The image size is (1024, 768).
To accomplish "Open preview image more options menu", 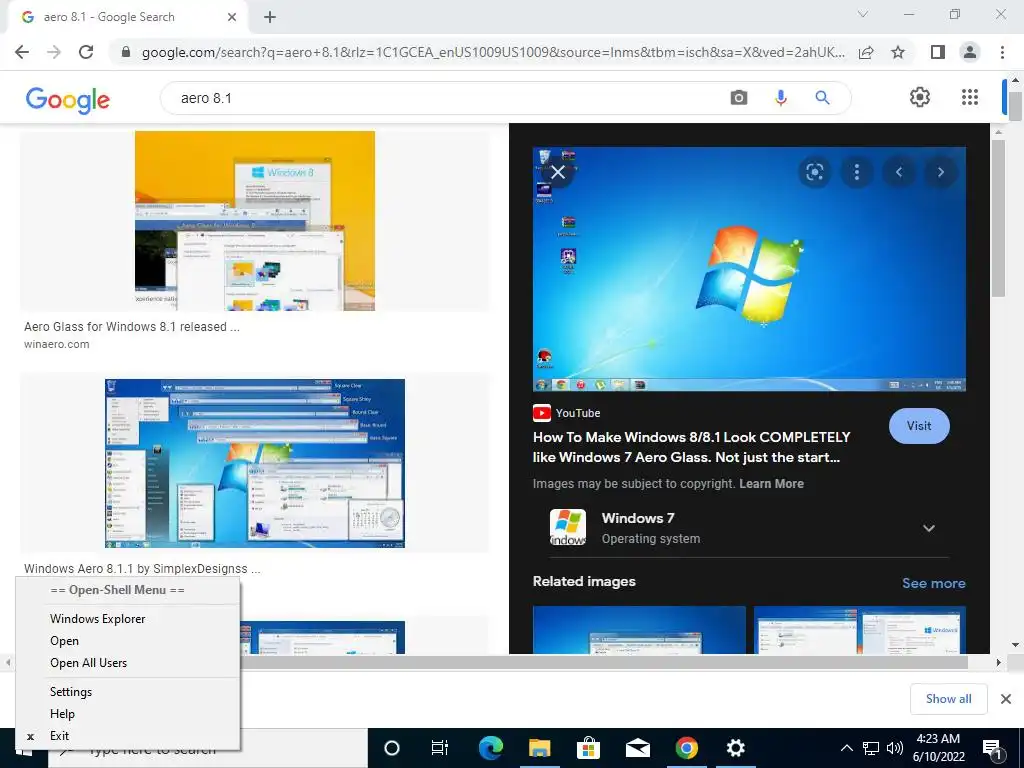I will (857, 172).
